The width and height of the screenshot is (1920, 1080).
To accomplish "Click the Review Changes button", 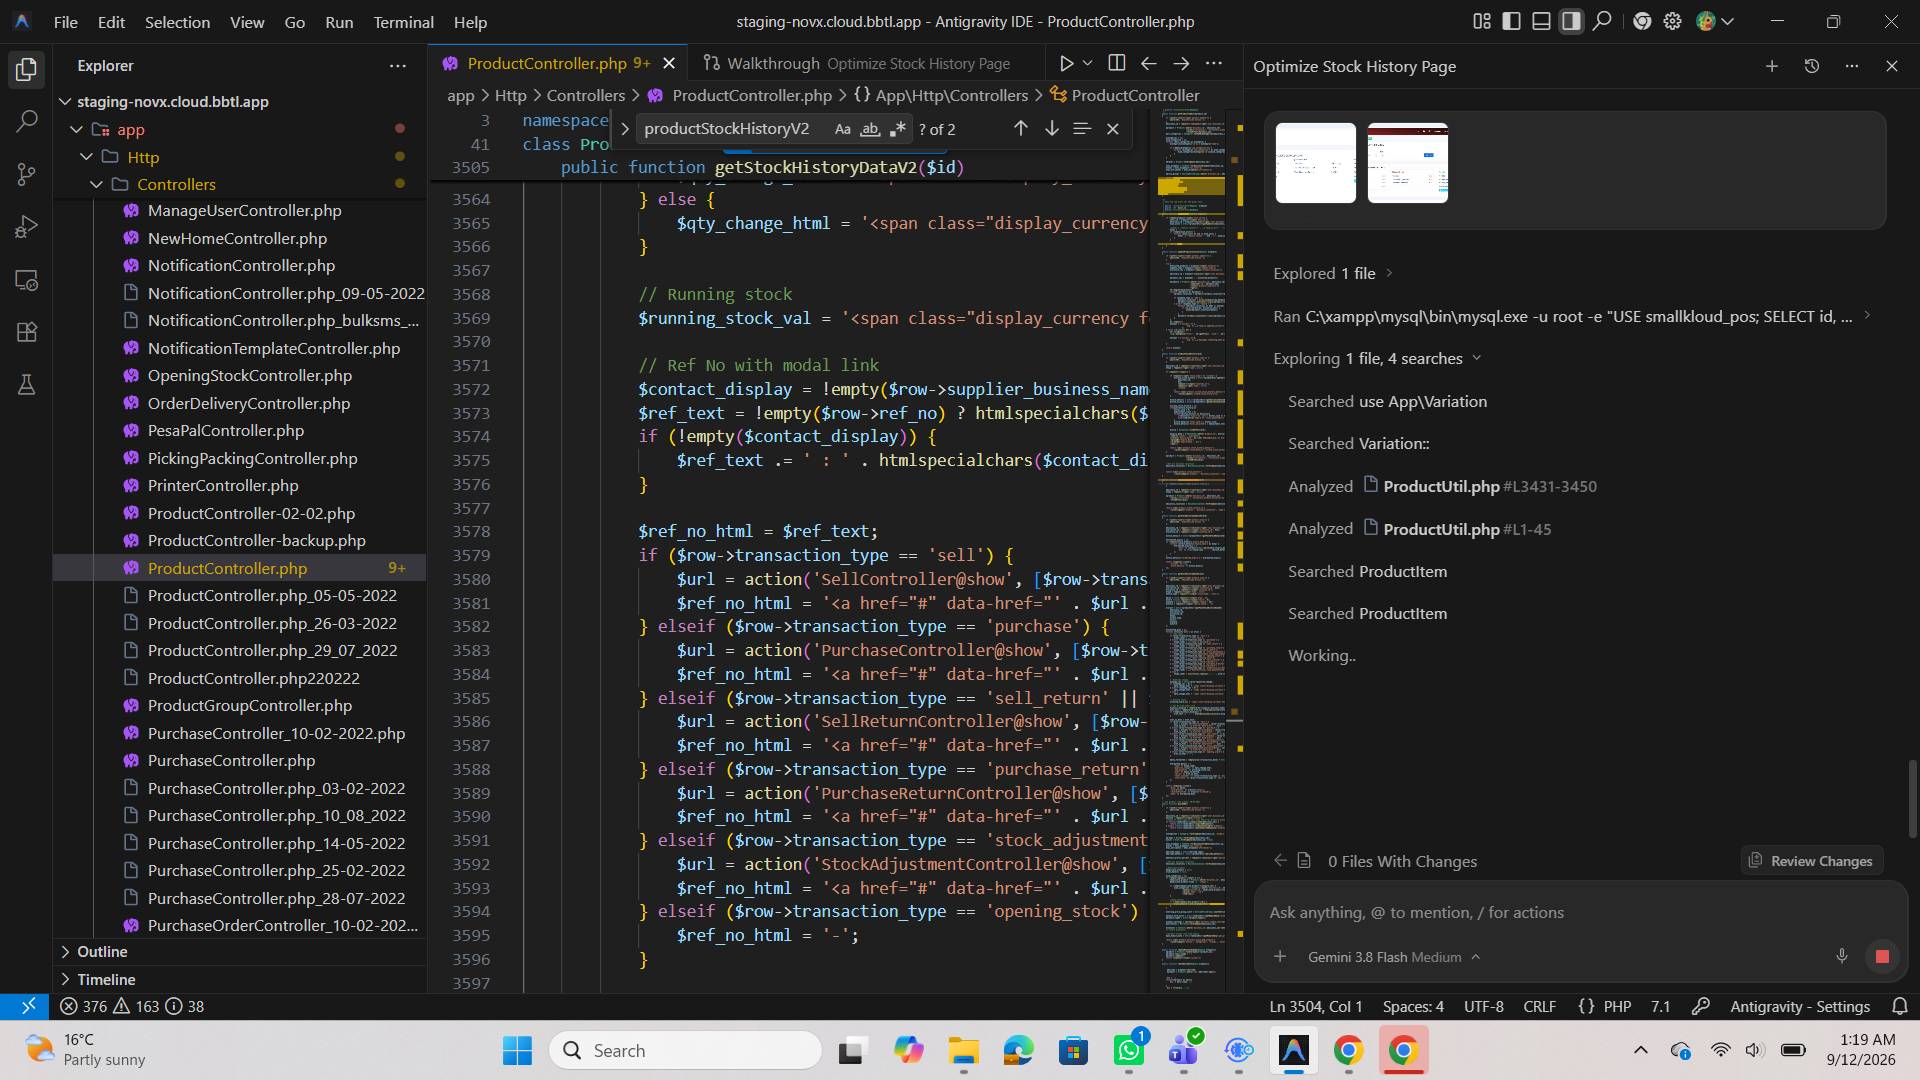I will click(1811, 861).
